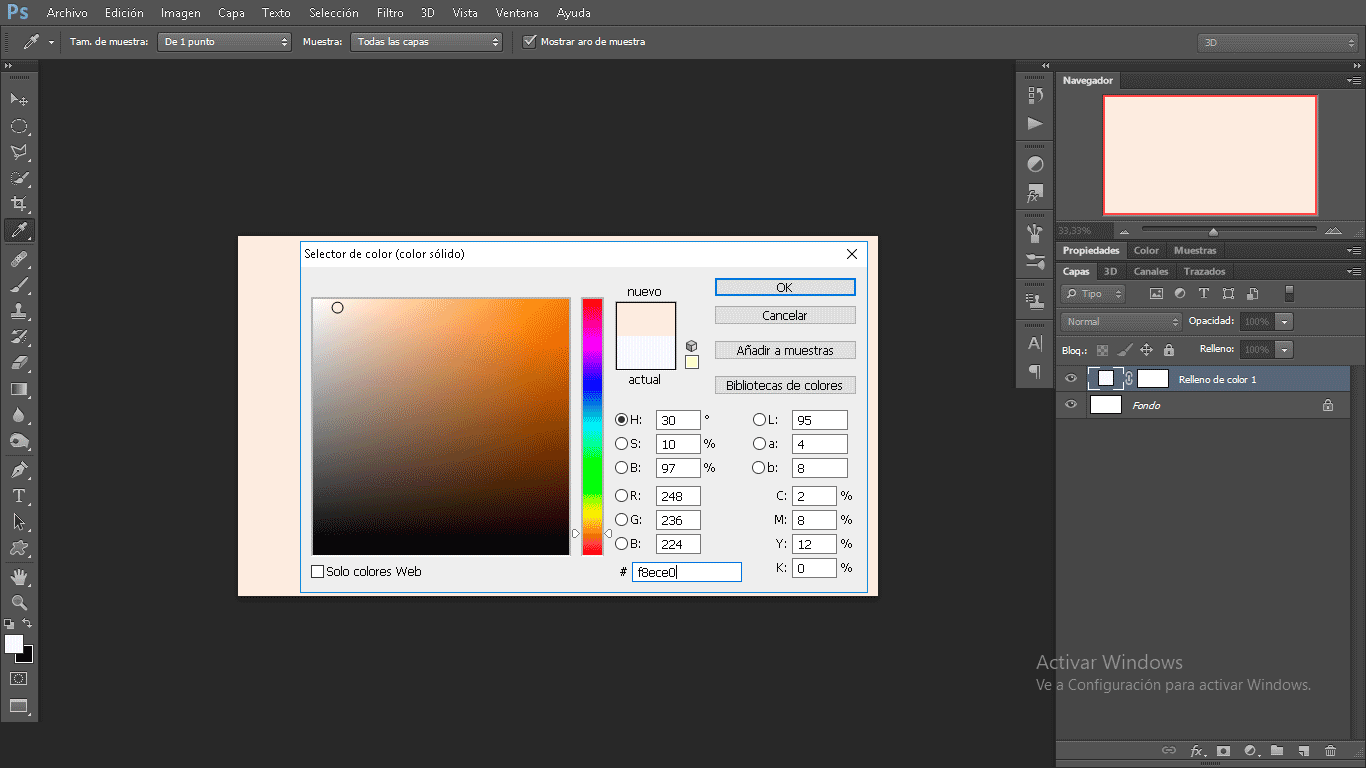The image size is (1366, 768).
Task: Click the web-safe color cube warning icon
Action: [x=691, y=346]
